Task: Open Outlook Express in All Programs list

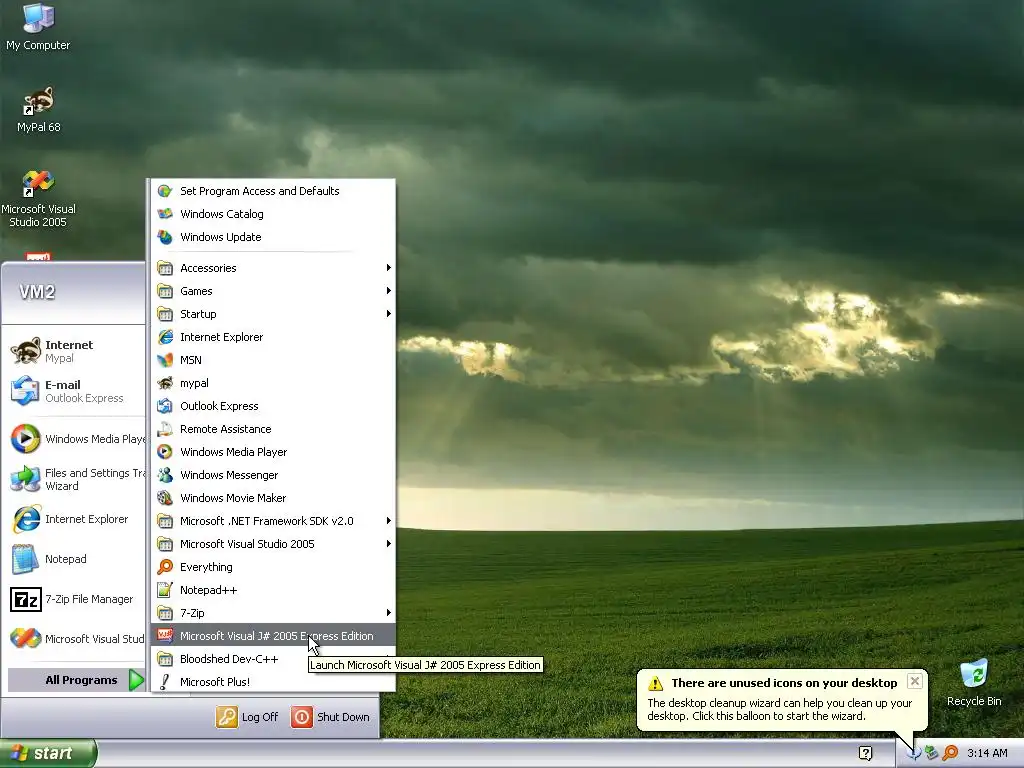Action: (274, 406)
